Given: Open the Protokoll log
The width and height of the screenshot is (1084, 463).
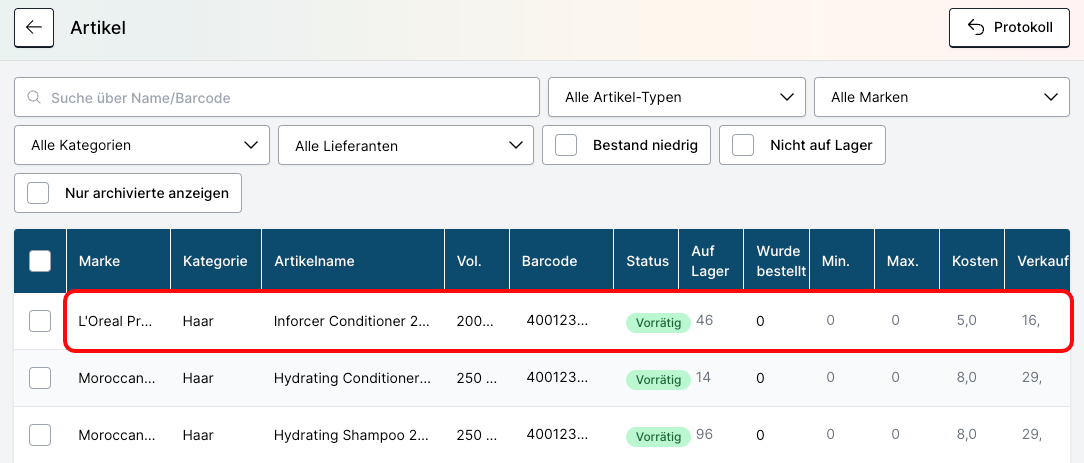Looking at the screenshot, I should click(1008, 28).
